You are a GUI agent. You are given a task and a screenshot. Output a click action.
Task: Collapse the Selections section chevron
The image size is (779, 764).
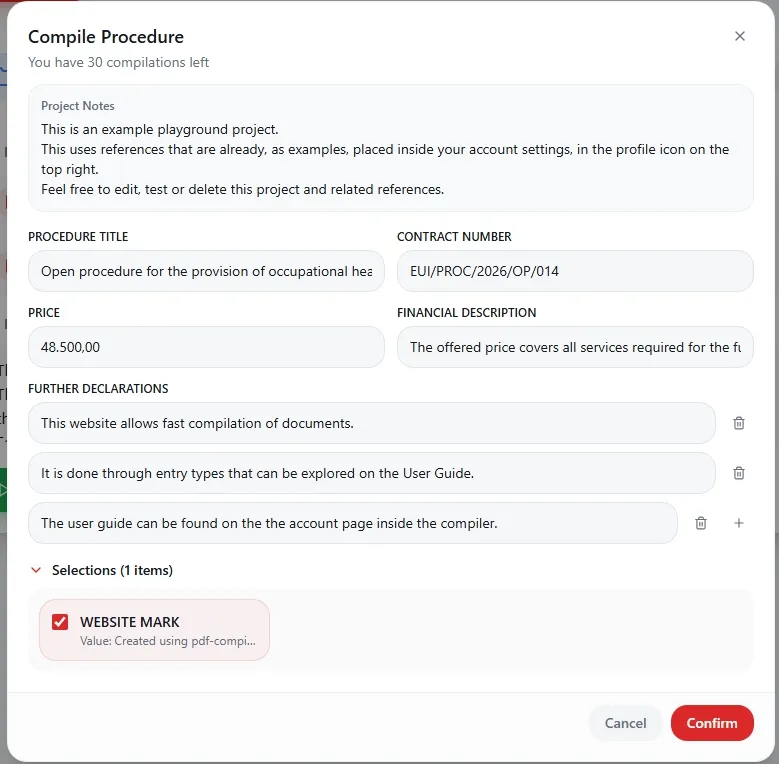coord(36,570)
